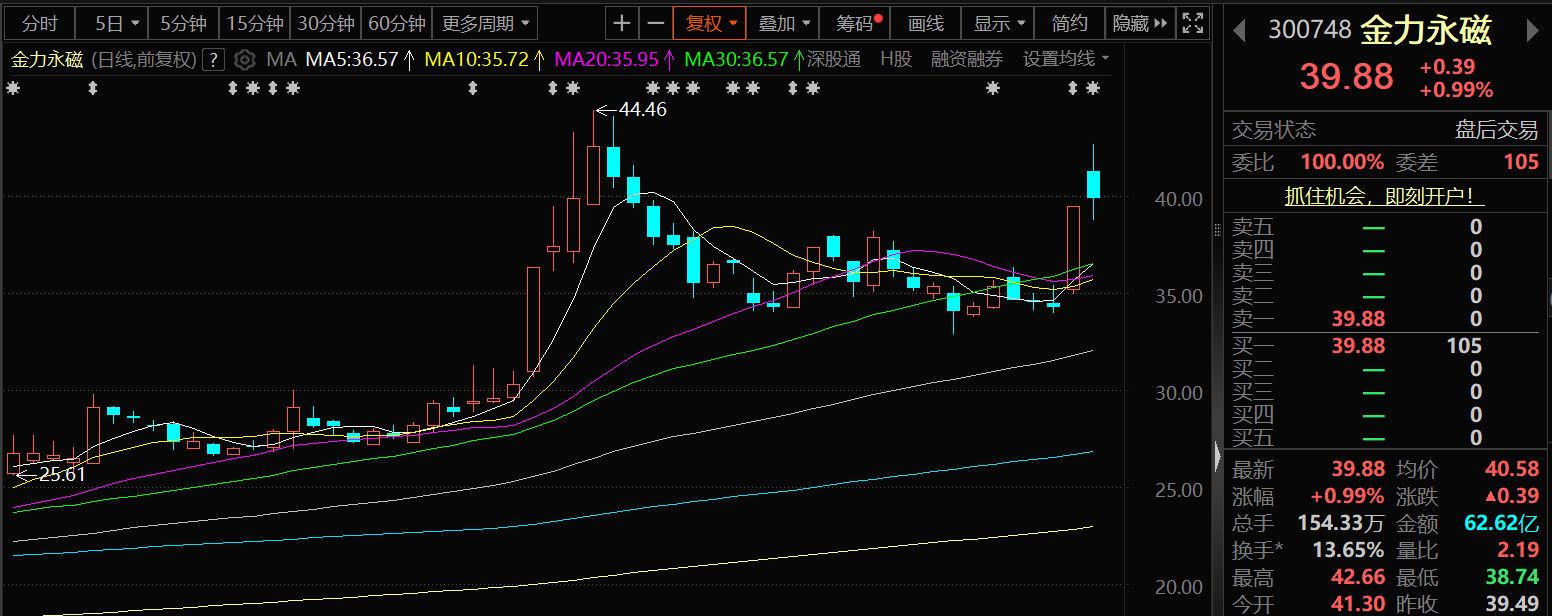Screen dimensions: 1552x616
Task: Click the 抓住机会，即刻开户 link
Action: [1384, 197]
